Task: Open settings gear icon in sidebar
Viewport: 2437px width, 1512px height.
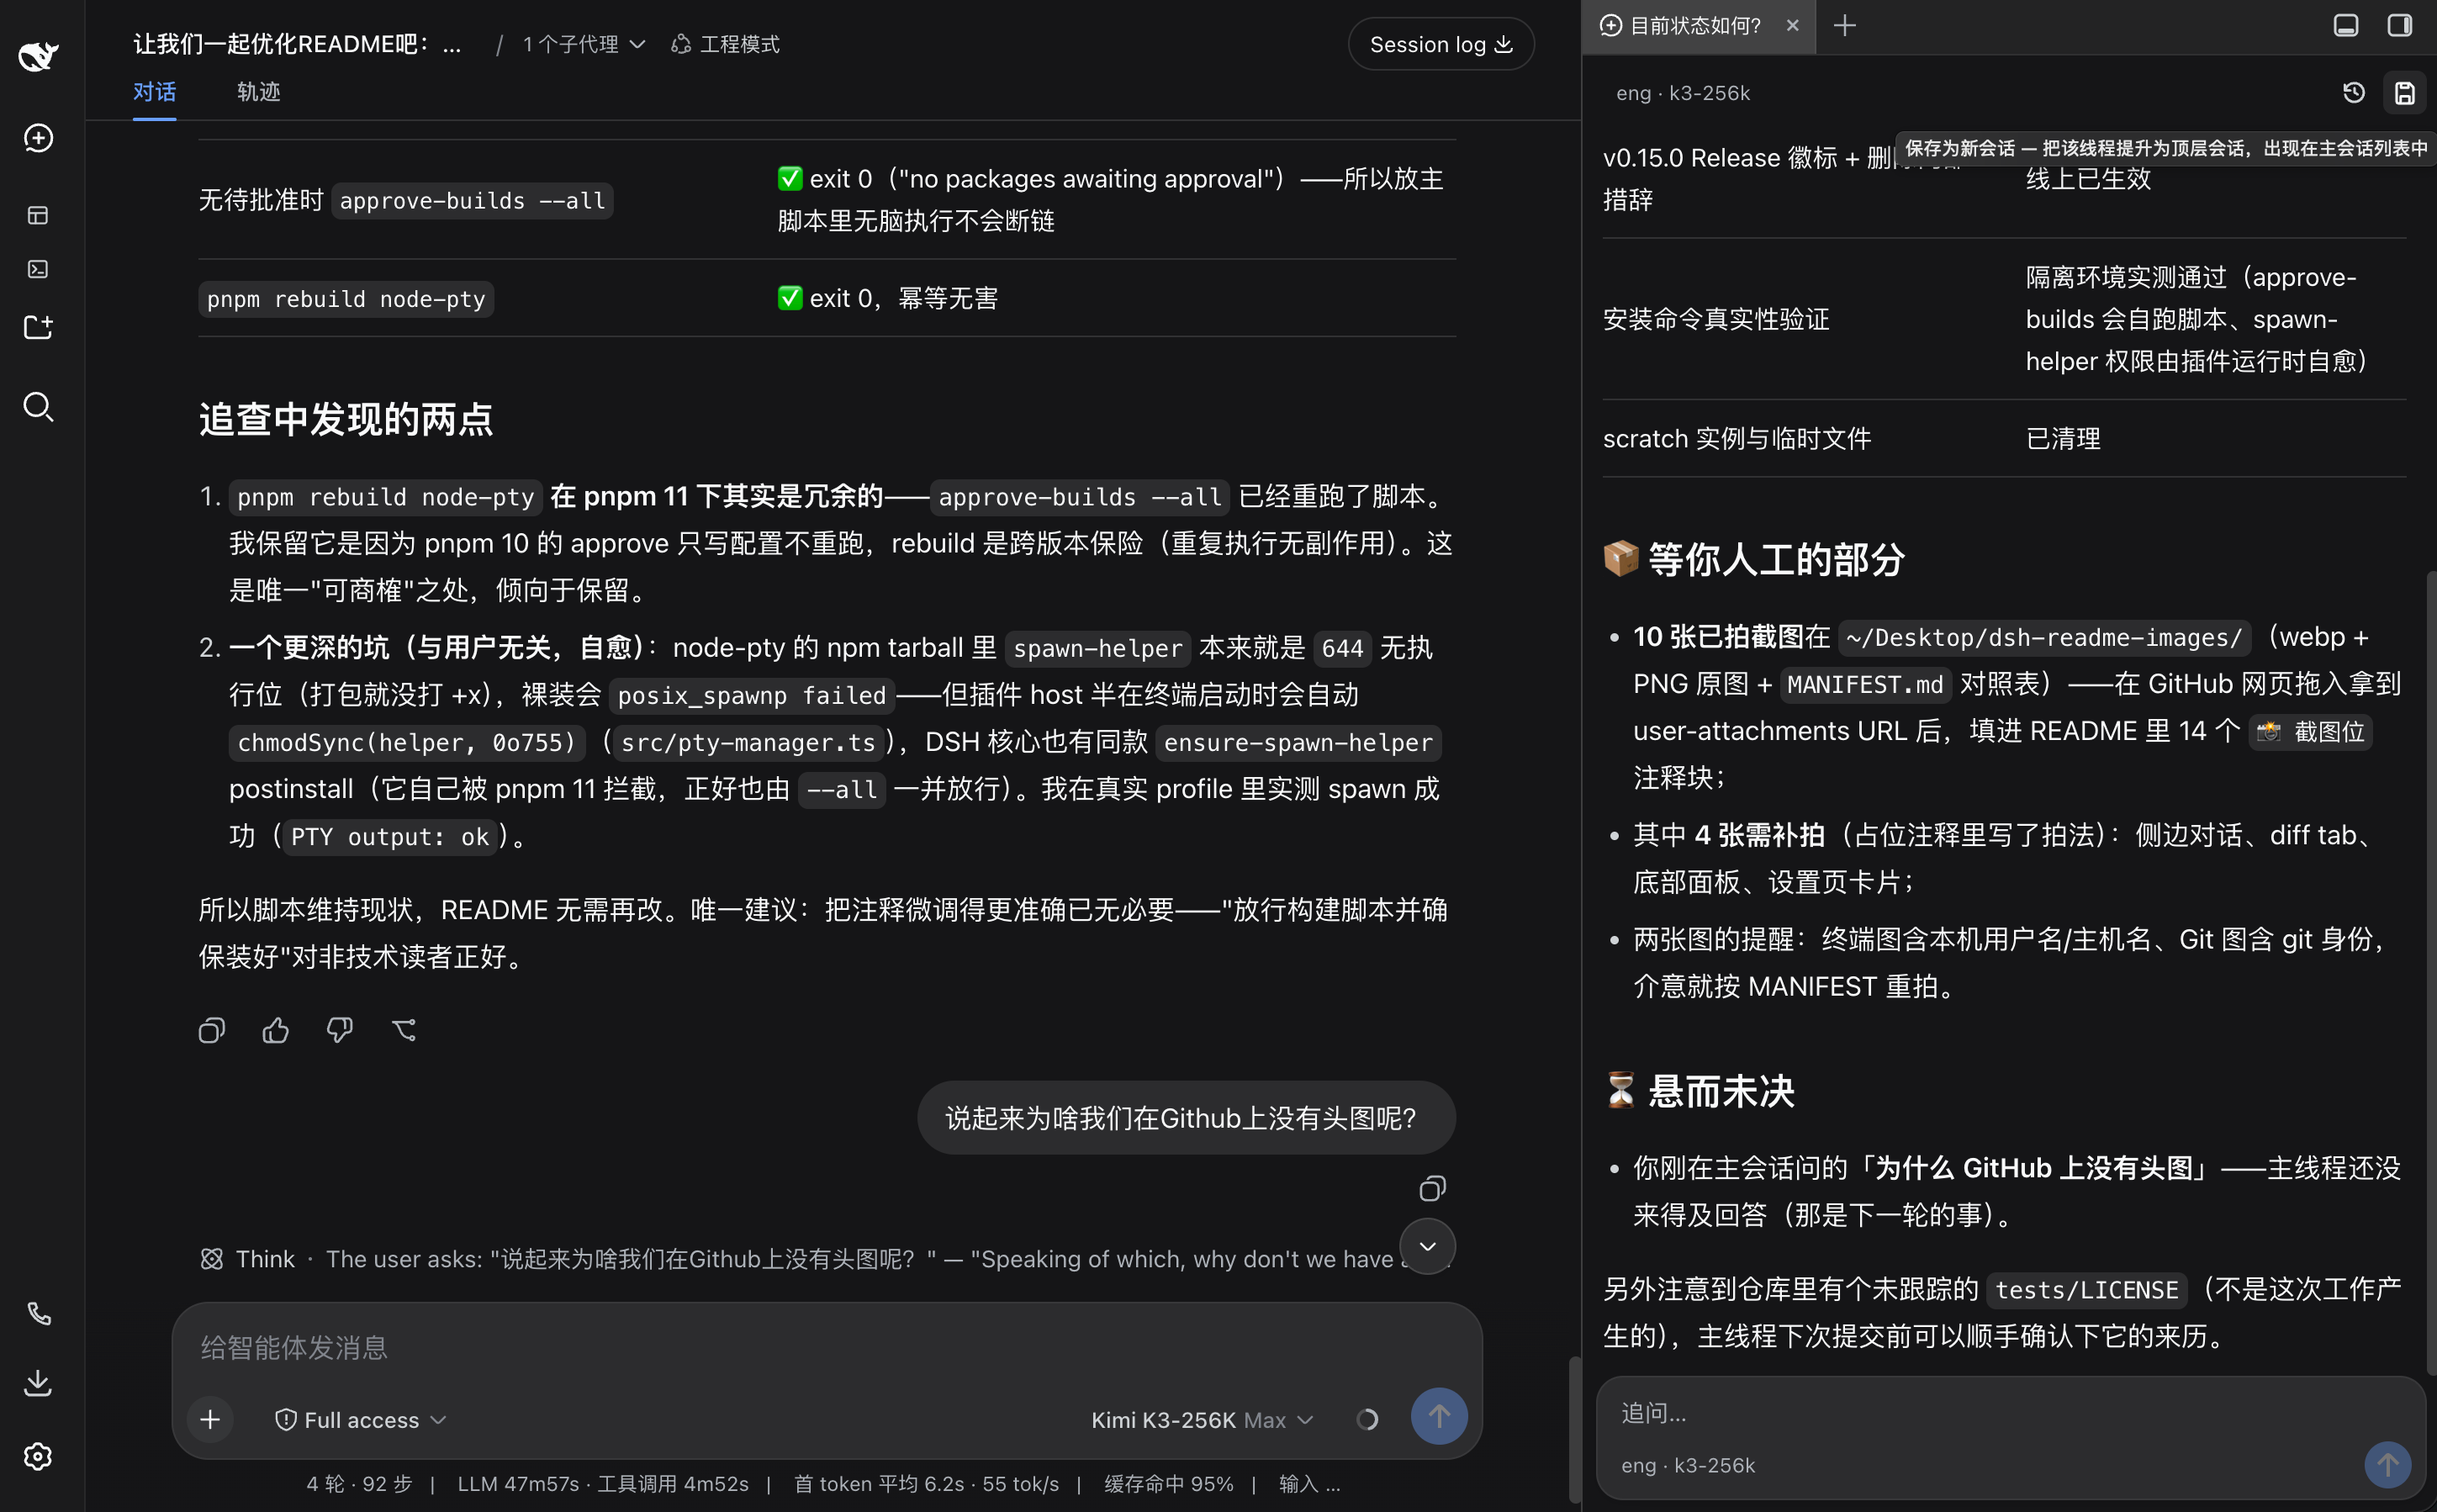Action: click(x=38, y=1456)
